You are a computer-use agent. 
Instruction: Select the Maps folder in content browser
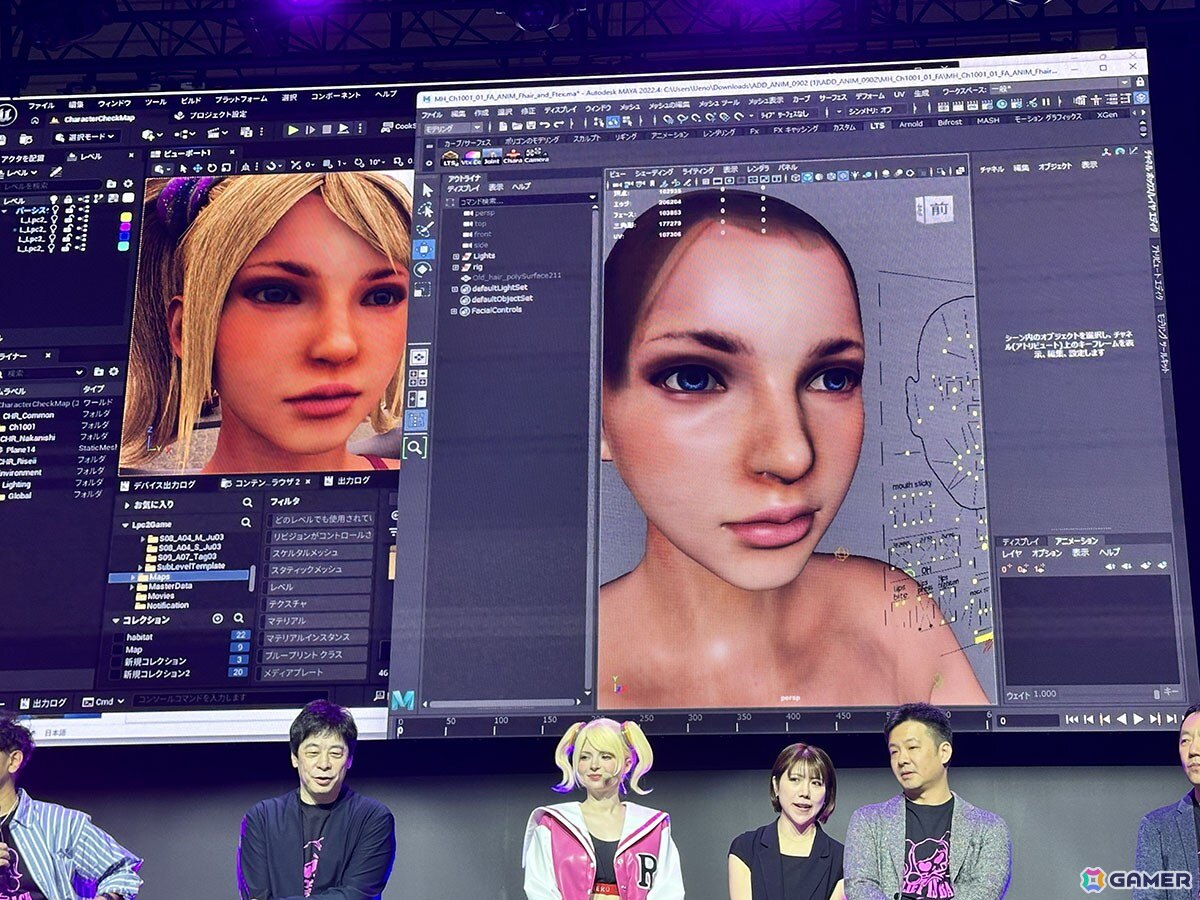(x=178, y=577)
